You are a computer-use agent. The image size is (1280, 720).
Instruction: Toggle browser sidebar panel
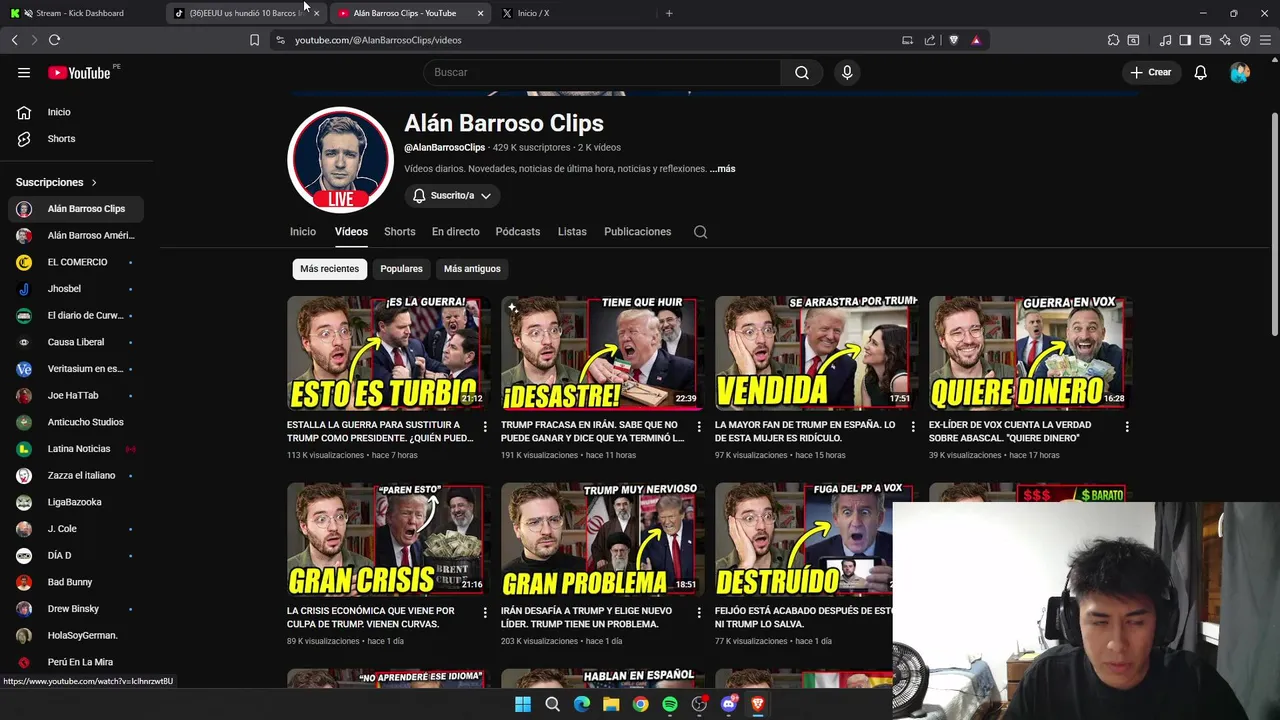[x=1185, y=40]
